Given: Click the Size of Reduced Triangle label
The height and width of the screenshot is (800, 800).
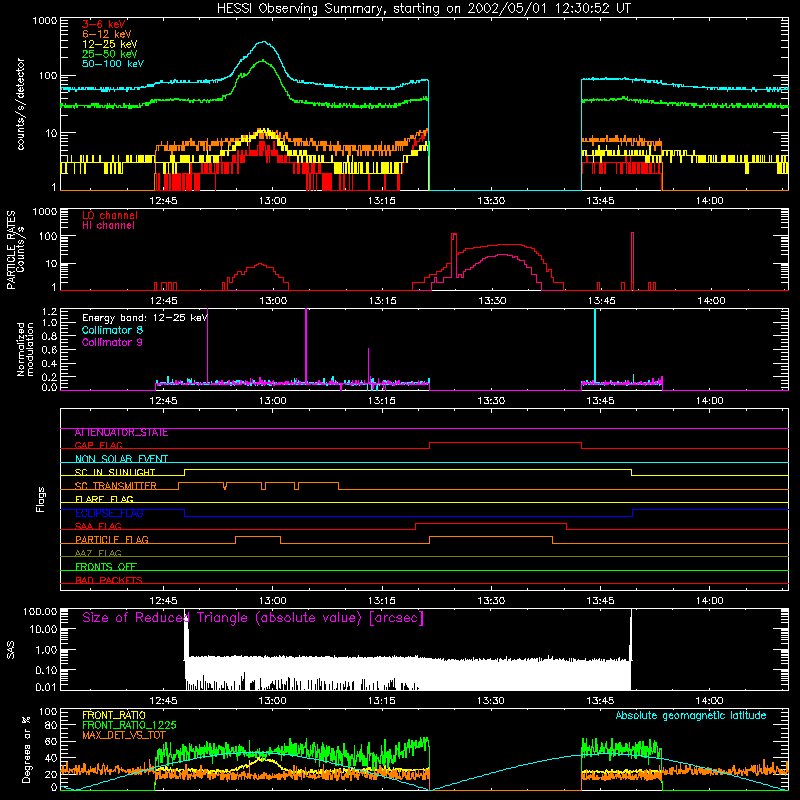Looking at the screenshot, I should [253, 618].
